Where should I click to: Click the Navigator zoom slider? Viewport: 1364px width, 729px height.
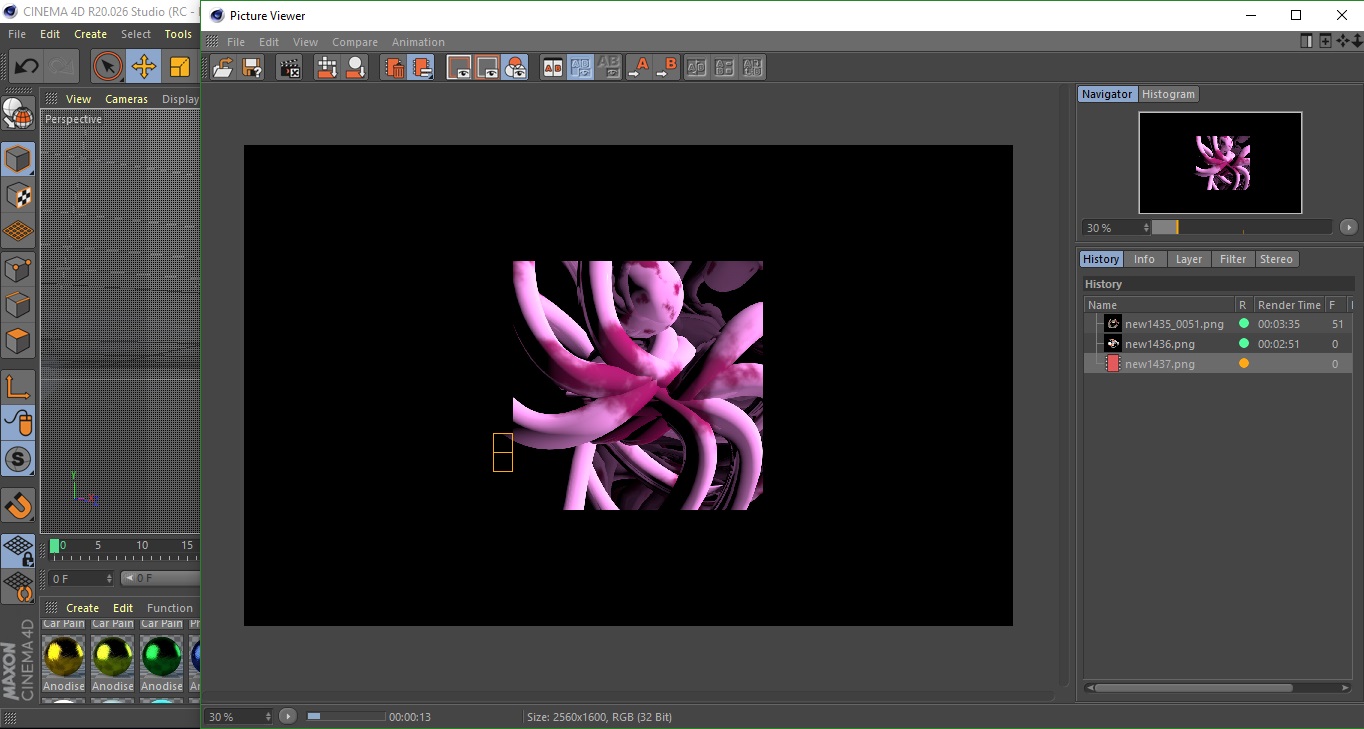click(1241, 227)
